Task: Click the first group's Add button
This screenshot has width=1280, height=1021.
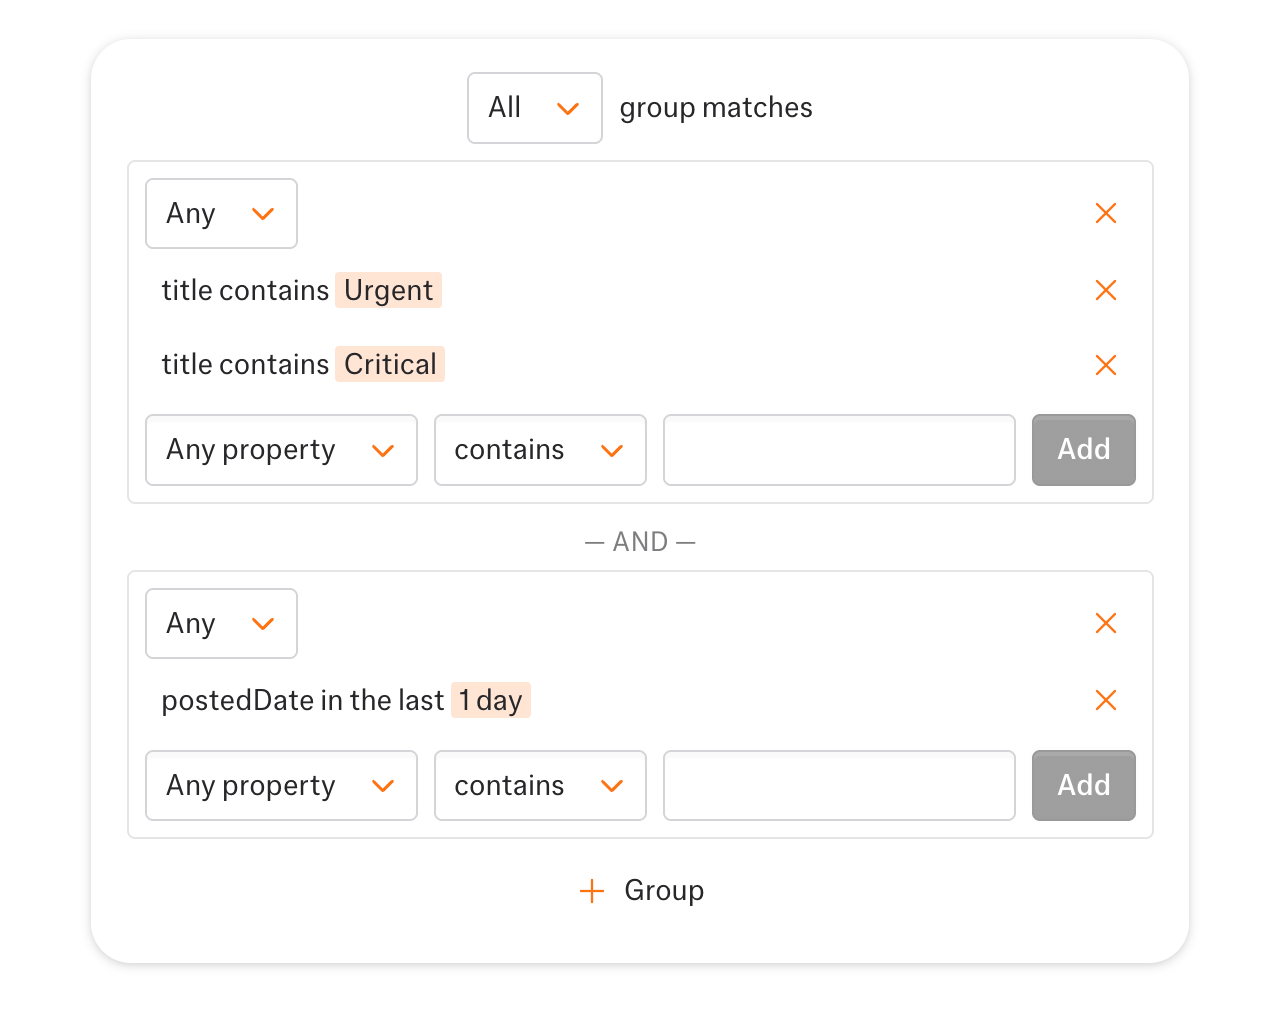Action: coord(1083,450)
